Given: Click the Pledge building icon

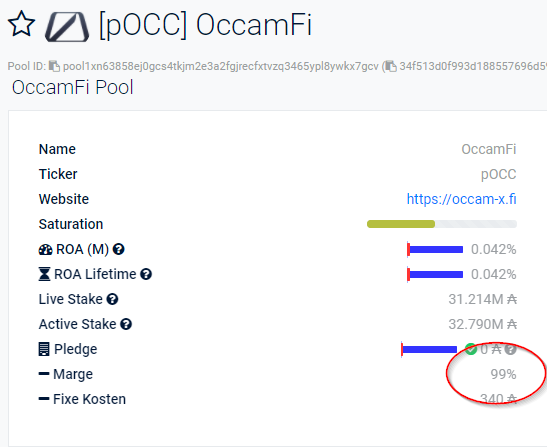Looking at the screenshot, I should coord(44,349).
